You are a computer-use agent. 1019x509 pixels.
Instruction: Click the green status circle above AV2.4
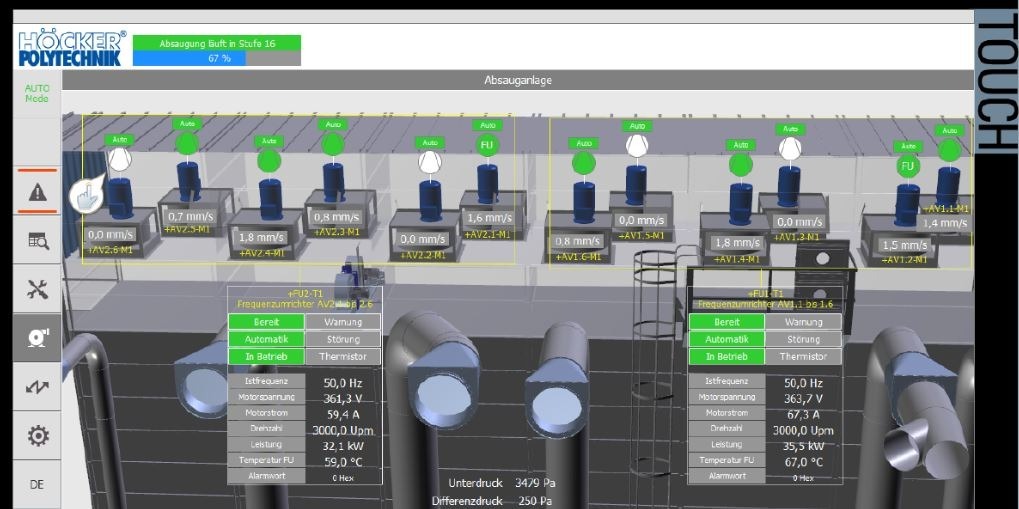coord(269,161)
